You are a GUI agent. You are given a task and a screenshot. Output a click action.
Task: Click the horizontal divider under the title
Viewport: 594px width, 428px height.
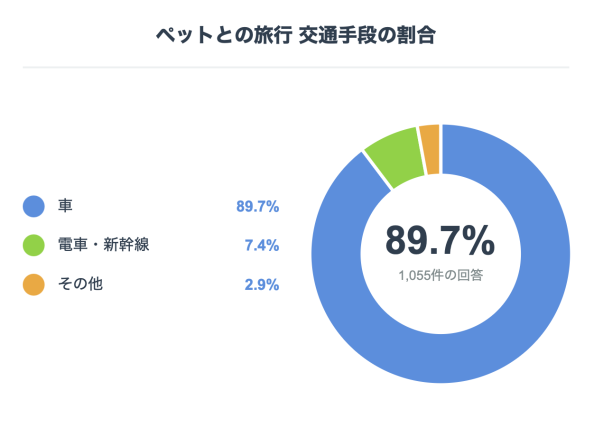pyautogui.click(x=296, y=67)
